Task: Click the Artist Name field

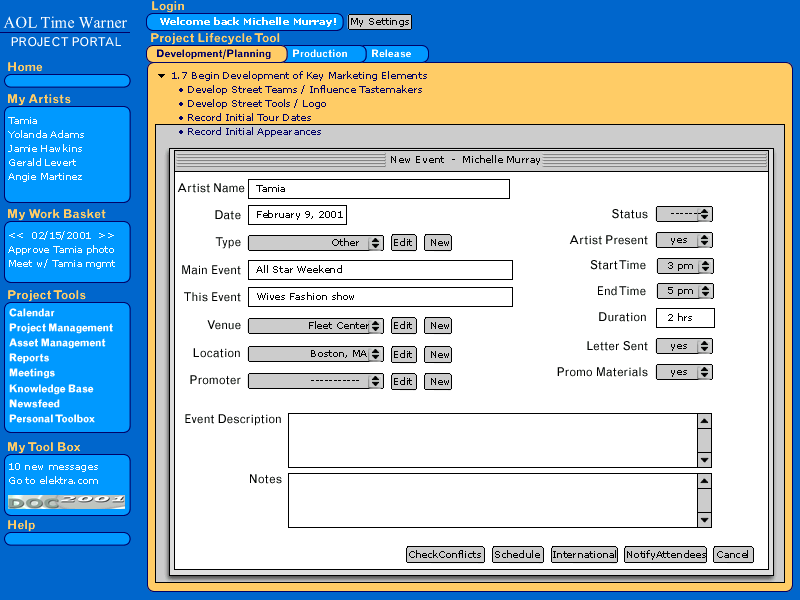Action: pyautogui.click(x=379, y=189)
